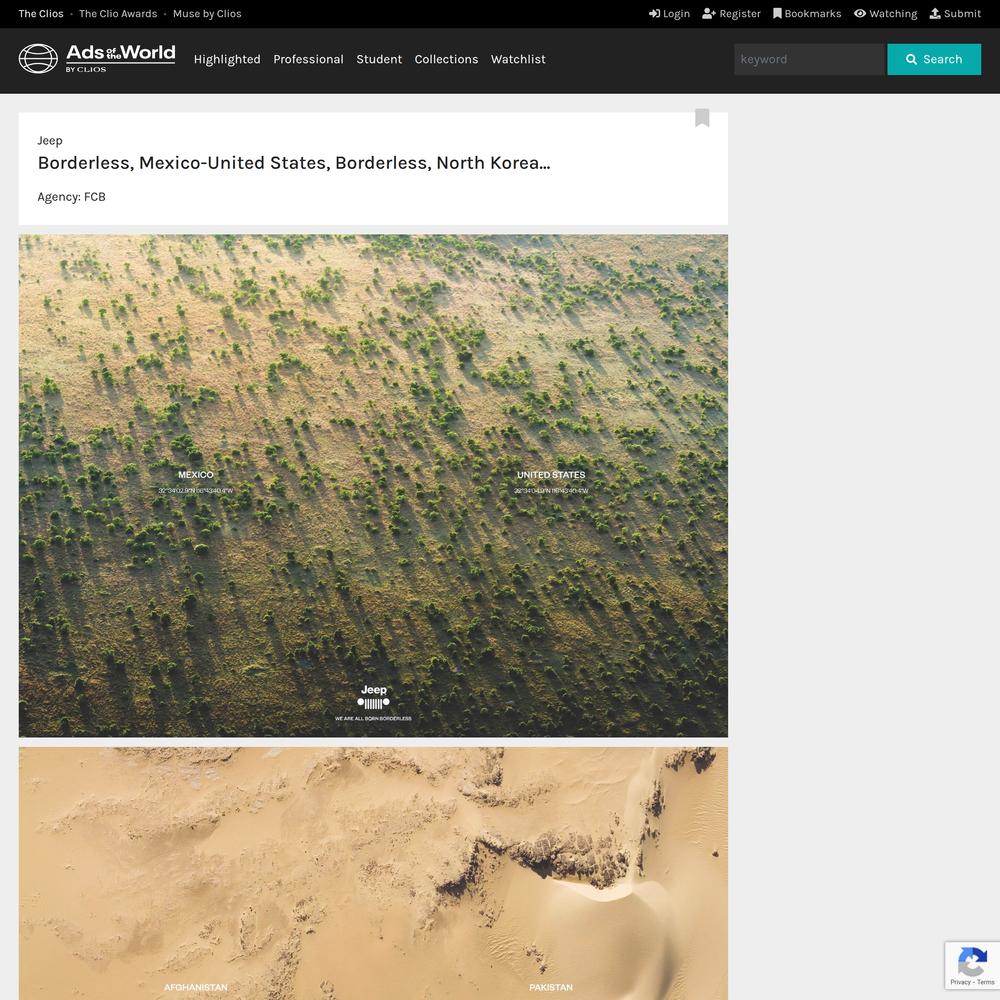
Task: Toggle the bookmark ribbon on the Jeep ad
Action: (x=702, y=117)
